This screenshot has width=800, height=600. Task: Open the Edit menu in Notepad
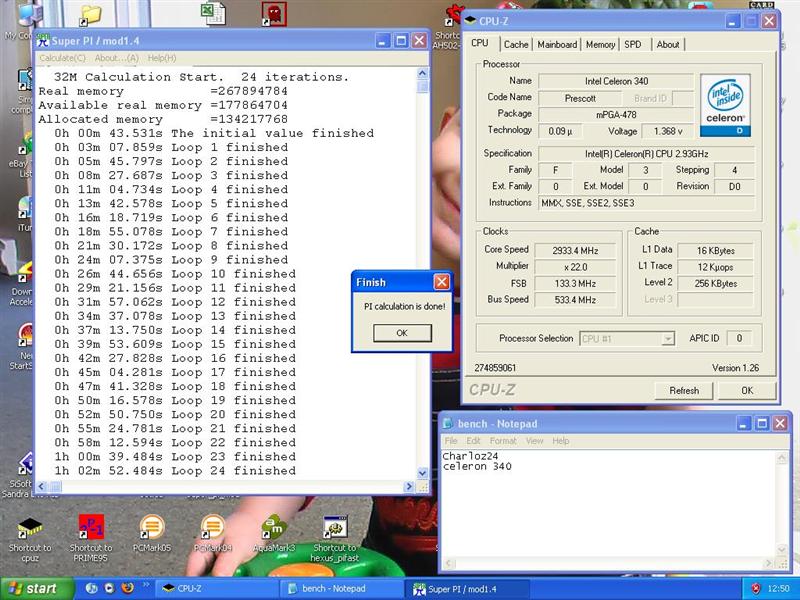click(x=473, y=441)
